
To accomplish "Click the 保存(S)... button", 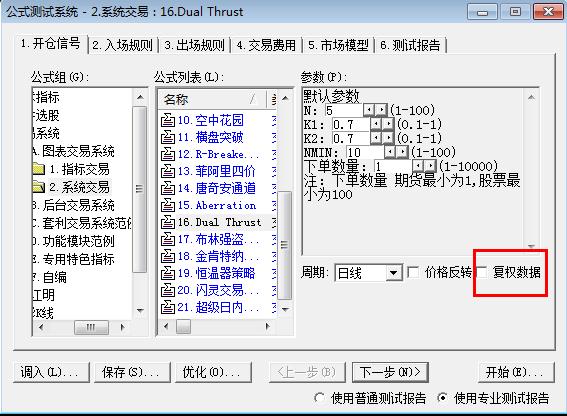I will point(132,372).
